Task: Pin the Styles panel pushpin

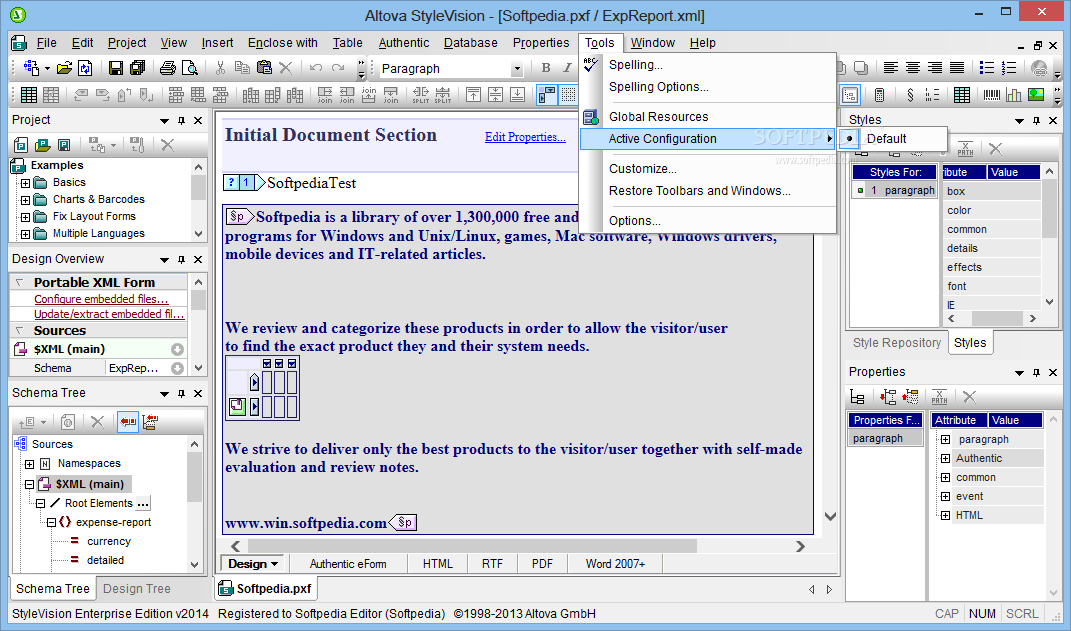Action: tap(1036, 120)
